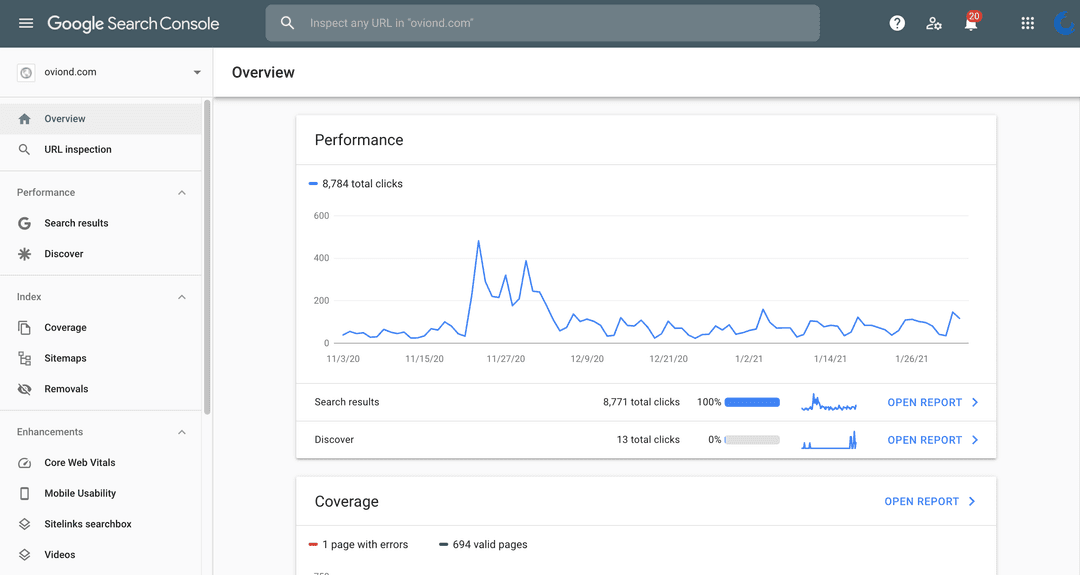Click the Discover sparkline chart

829,440
